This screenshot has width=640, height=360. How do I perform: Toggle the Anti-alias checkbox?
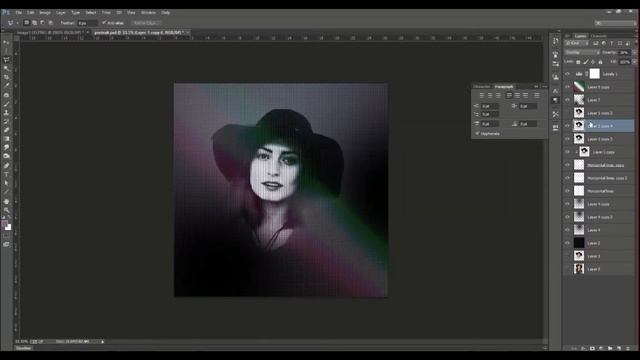coord(104,23)
